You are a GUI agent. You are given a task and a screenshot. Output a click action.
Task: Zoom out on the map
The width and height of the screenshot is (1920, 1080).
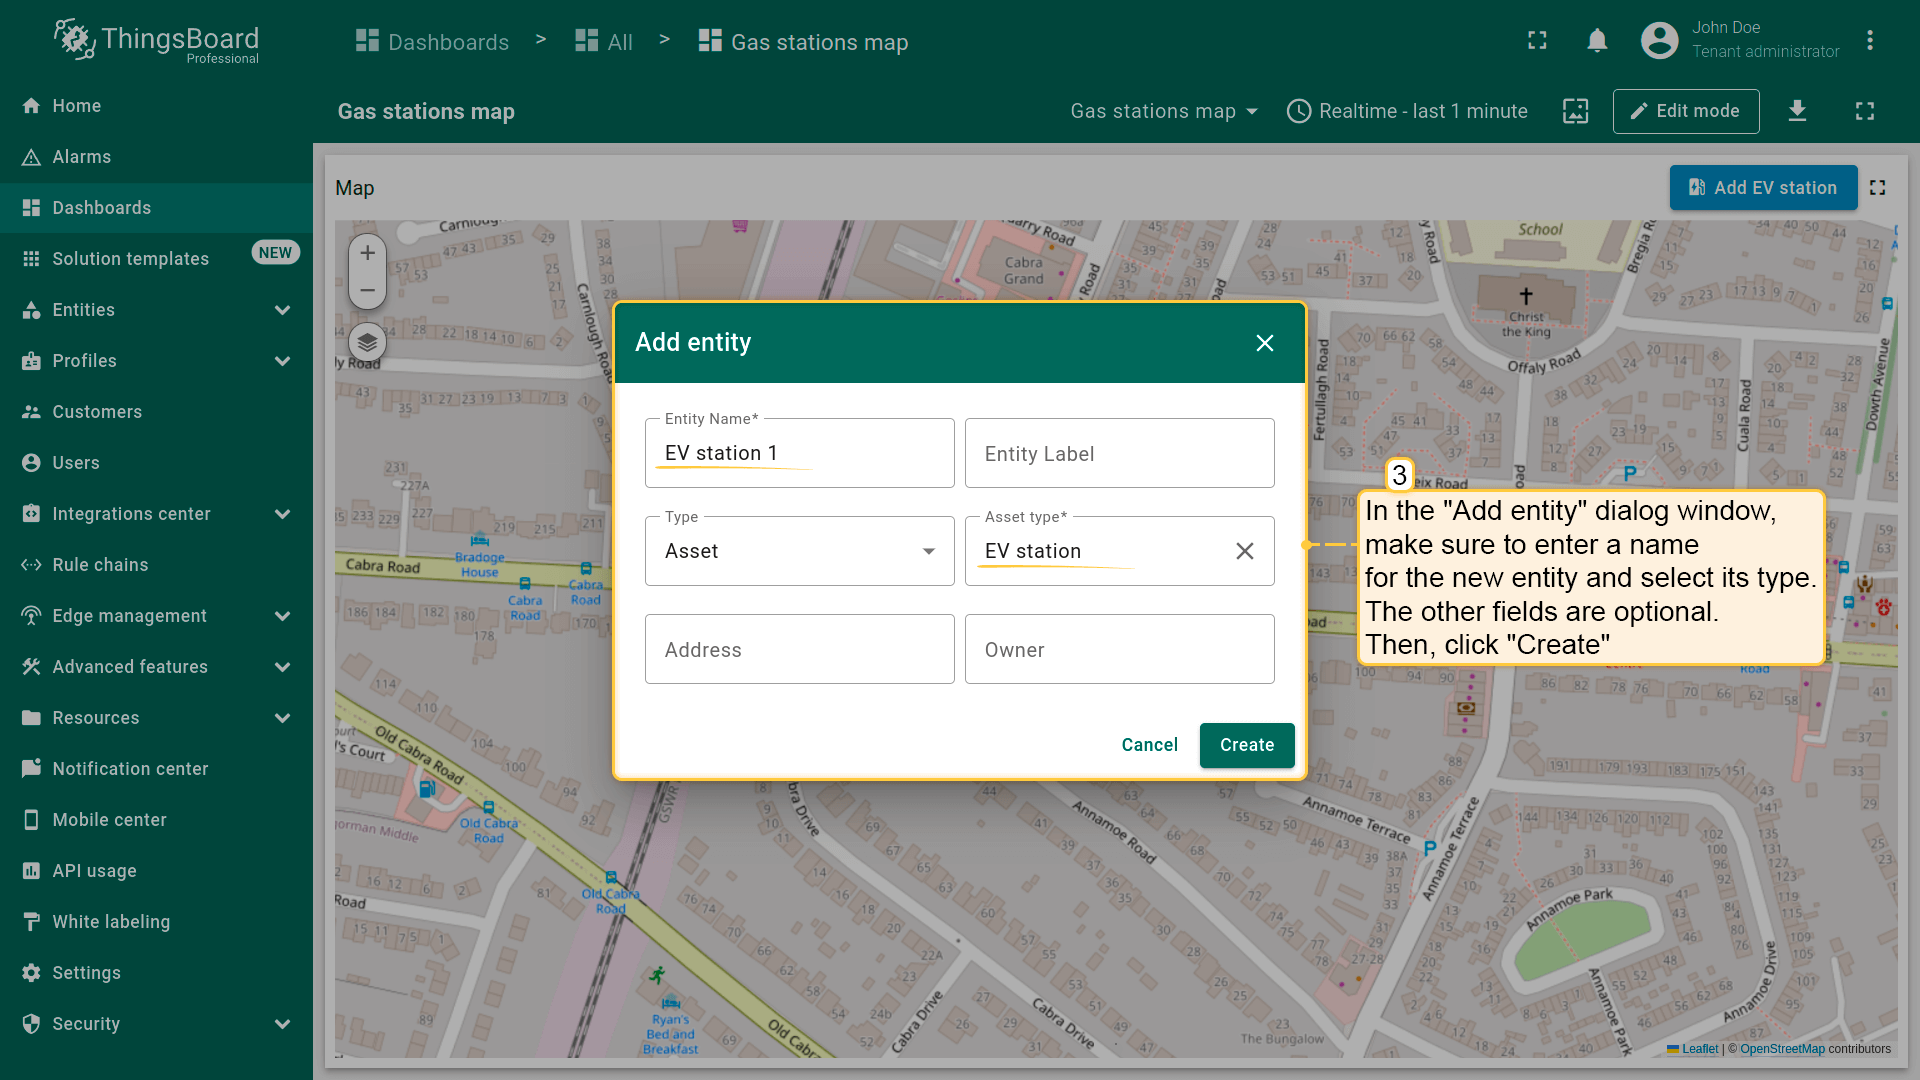[367, 291]
